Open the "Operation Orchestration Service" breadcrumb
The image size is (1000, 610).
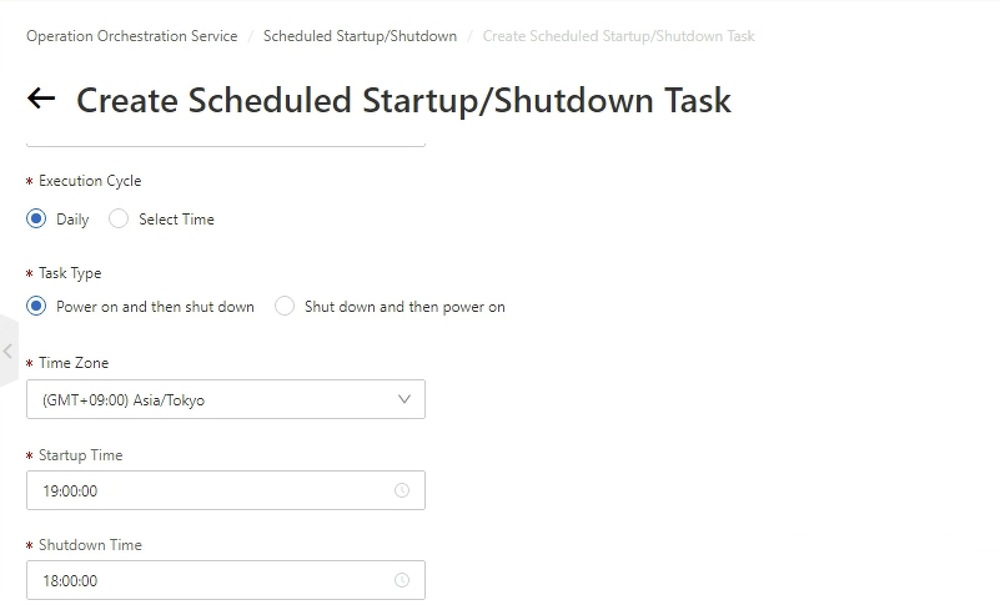pos(130,35)
